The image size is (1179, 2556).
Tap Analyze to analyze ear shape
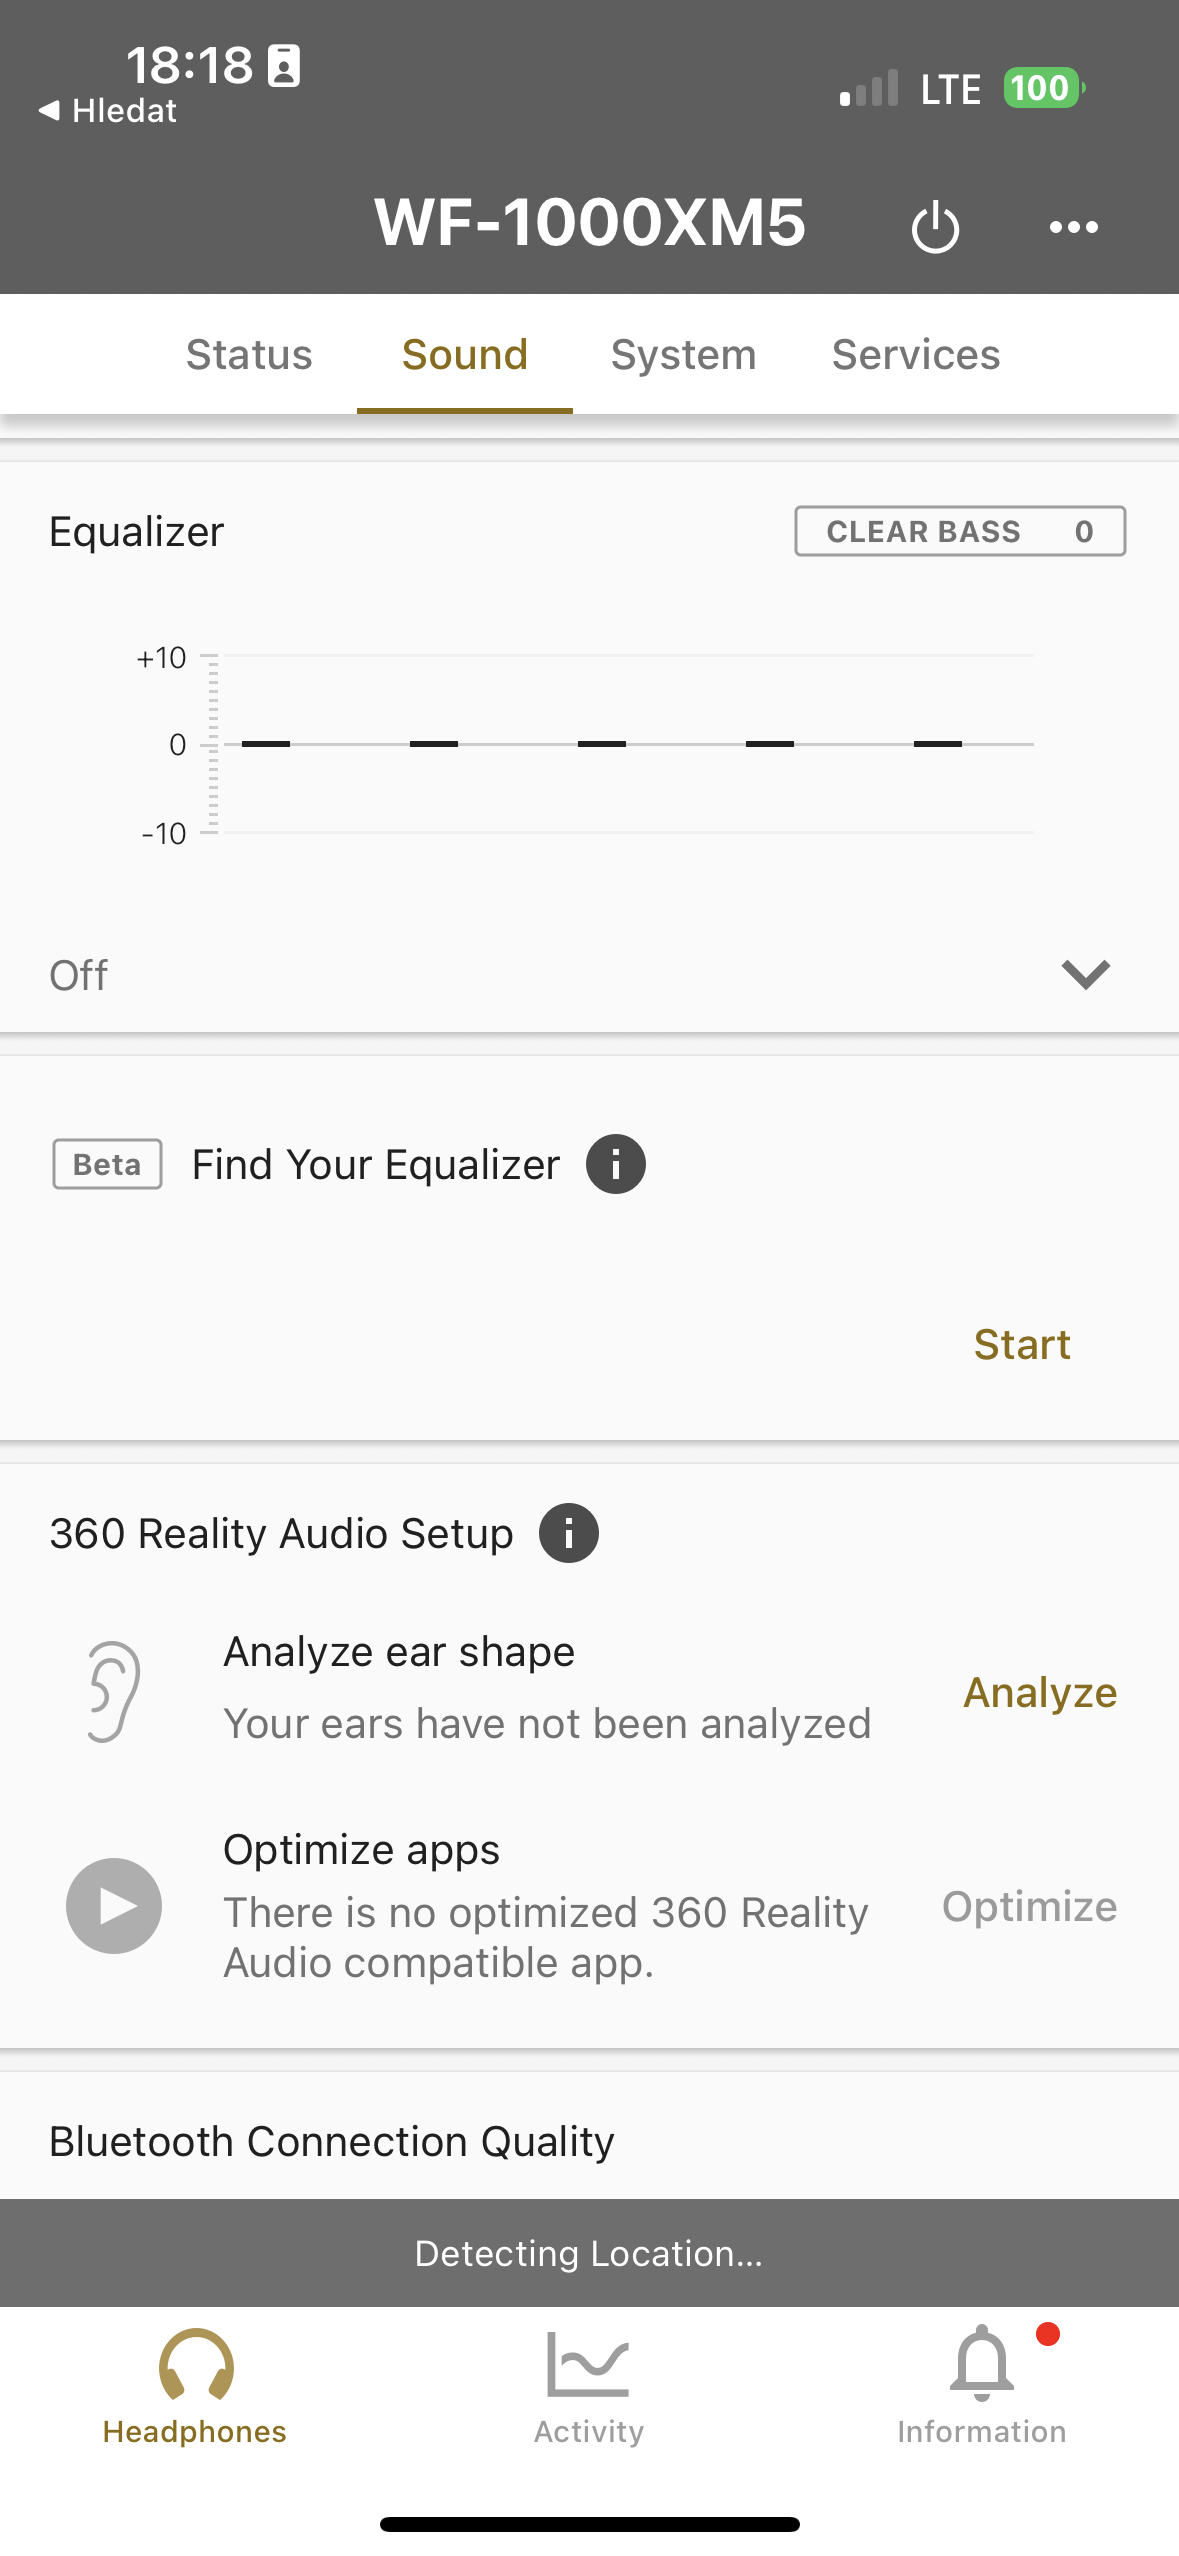tap(1039, 1692)
